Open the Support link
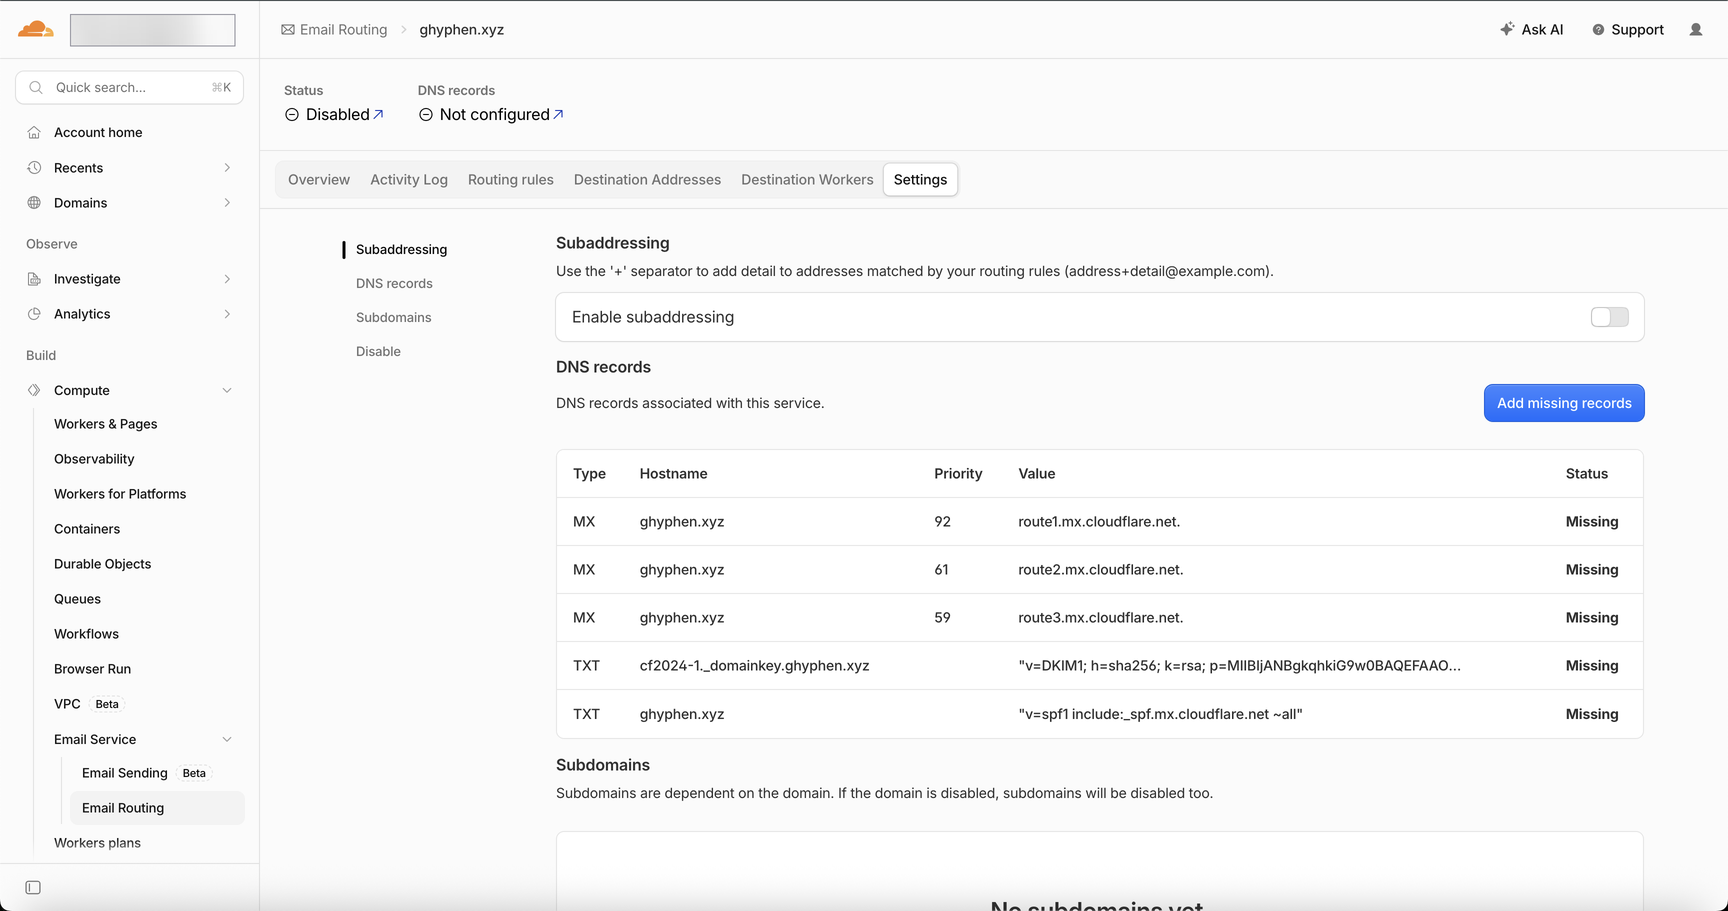Viewport: 1728px width, 911px height. click(1628, 30)
